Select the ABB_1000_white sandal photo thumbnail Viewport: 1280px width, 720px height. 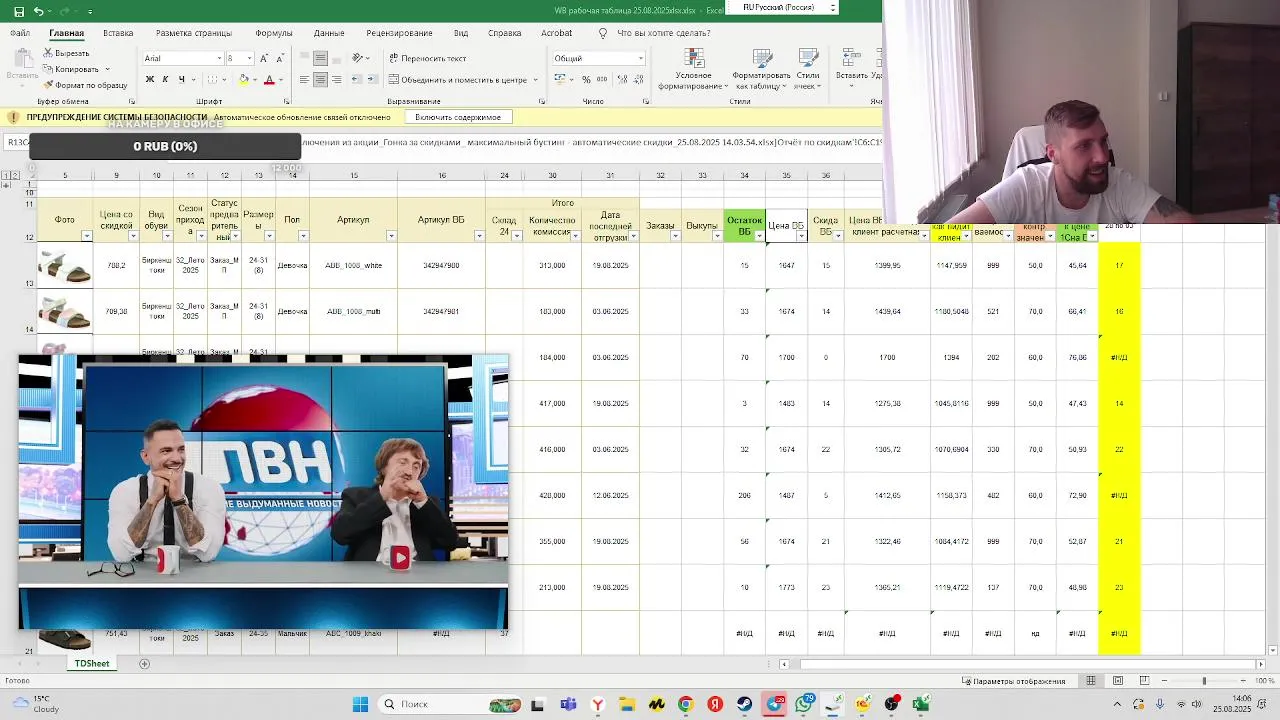coord(65,266)
